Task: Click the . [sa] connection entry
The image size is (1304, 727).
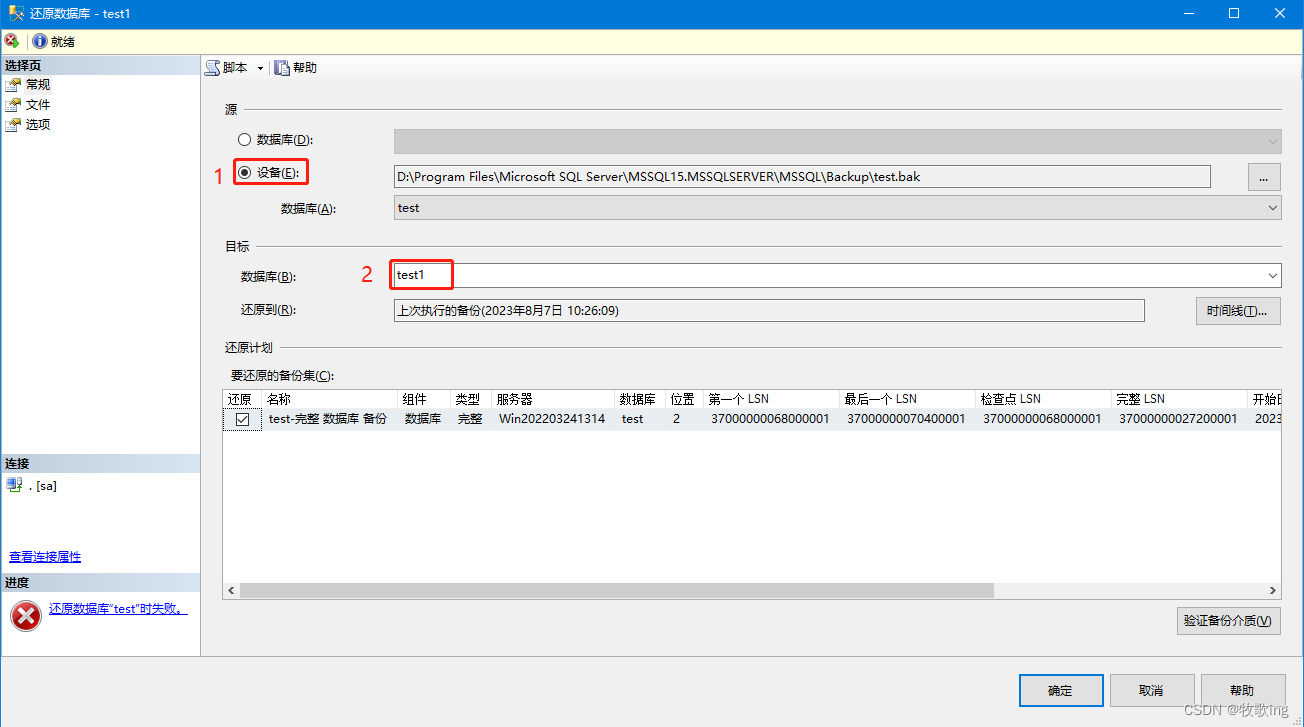Action: 42,486
